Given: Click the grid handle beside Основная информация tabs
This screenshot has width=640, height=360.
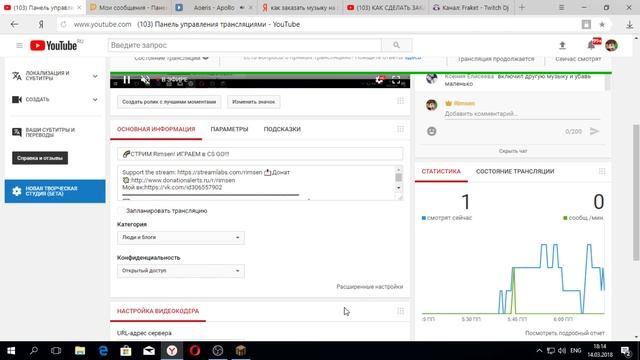Looking at the screenshot, I should tap(400, 129).
